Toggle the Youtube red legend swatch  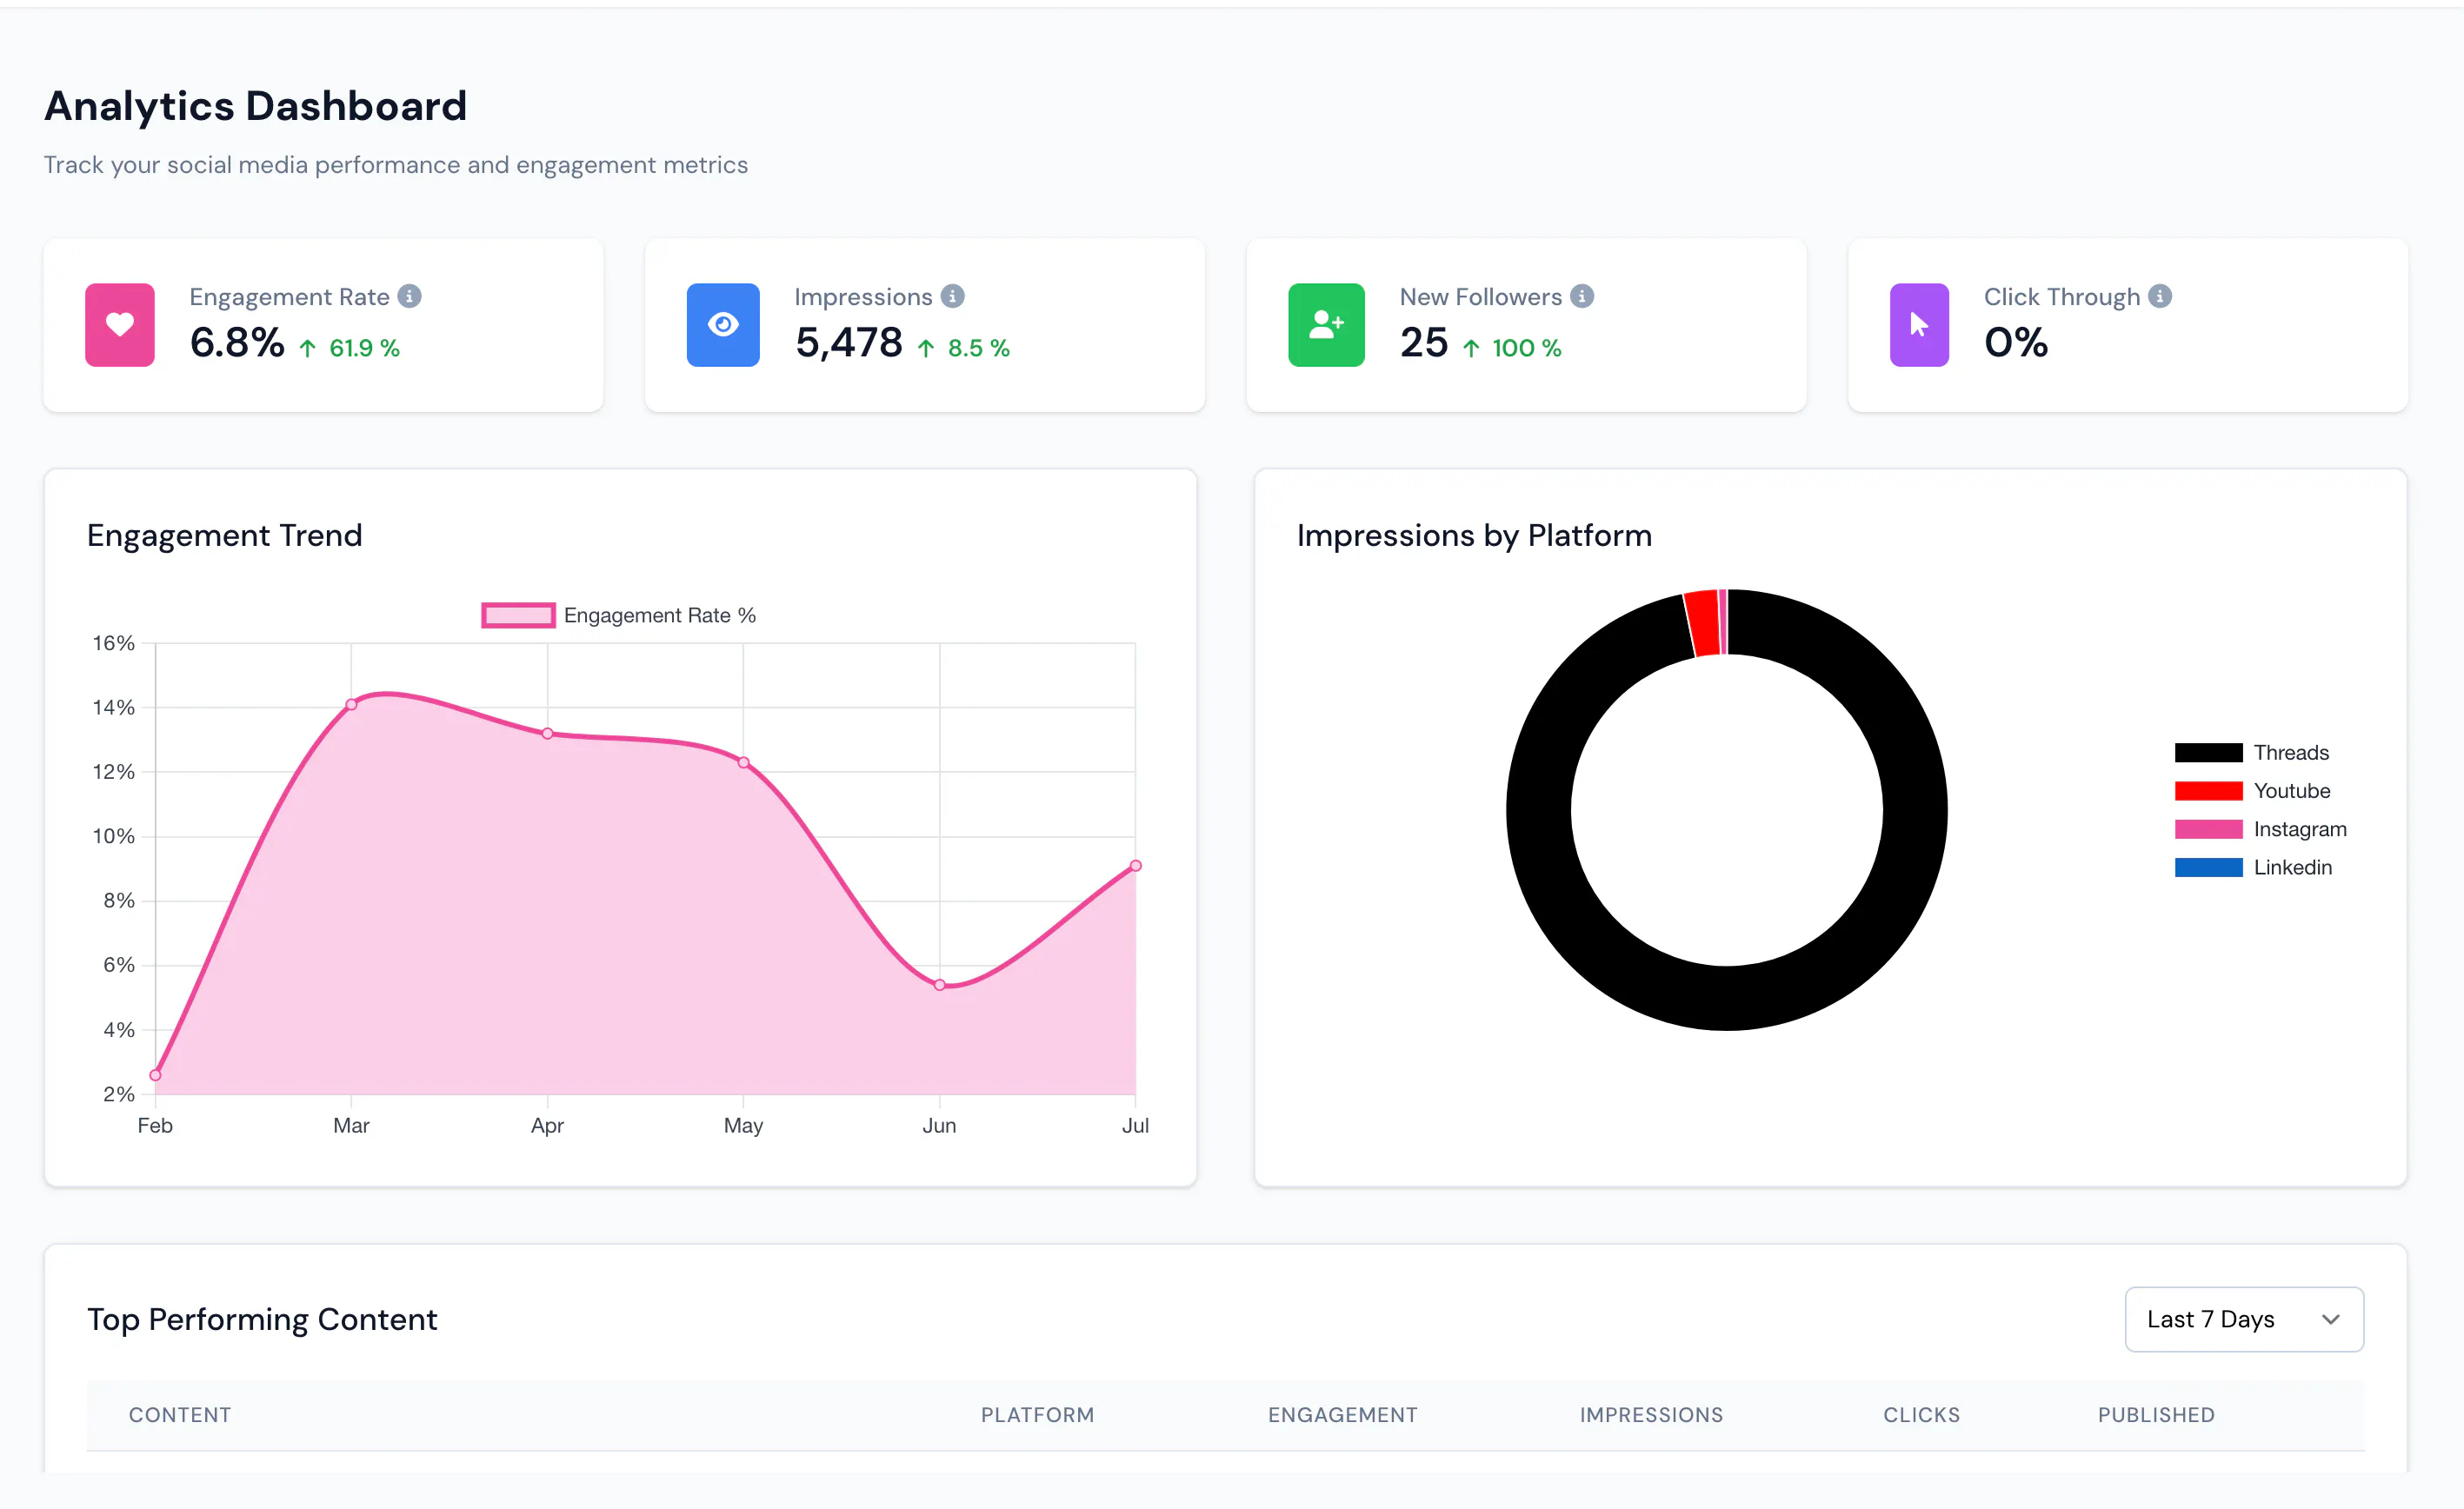(2208, 791)
